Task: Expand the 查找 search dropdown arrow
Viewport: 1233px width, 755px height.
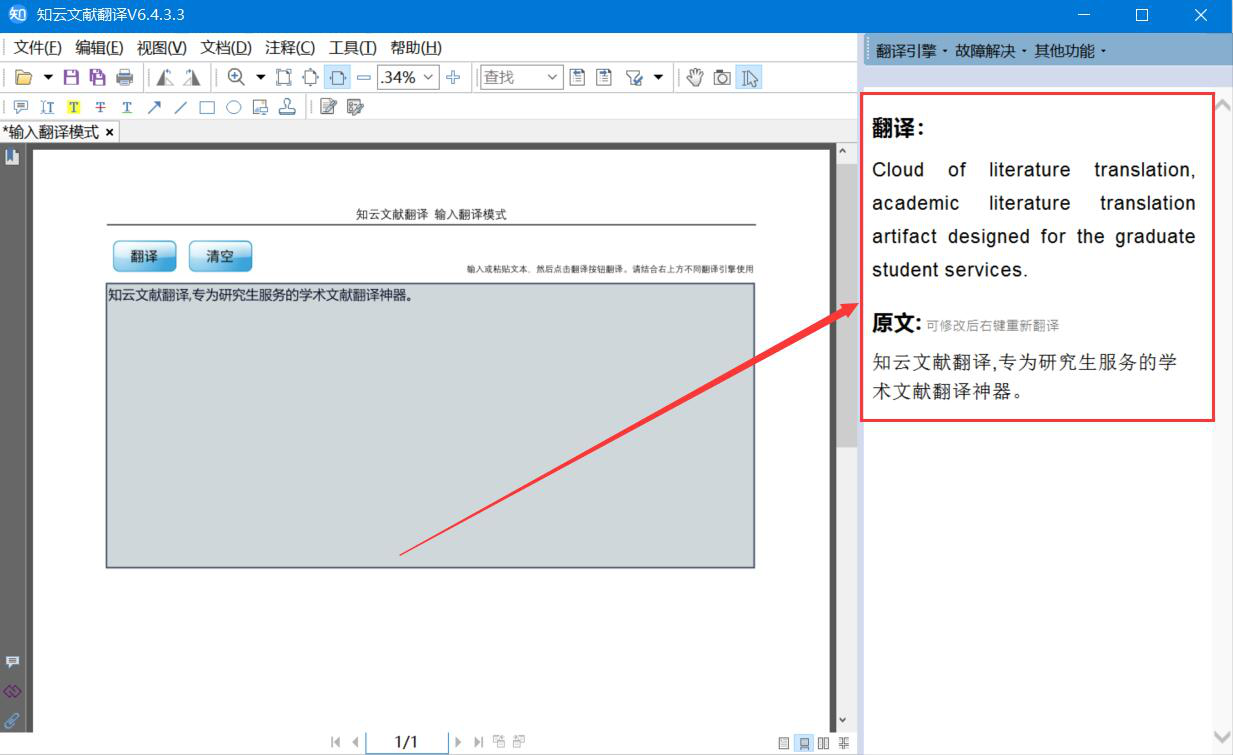Action: click(x=553, y=78)
